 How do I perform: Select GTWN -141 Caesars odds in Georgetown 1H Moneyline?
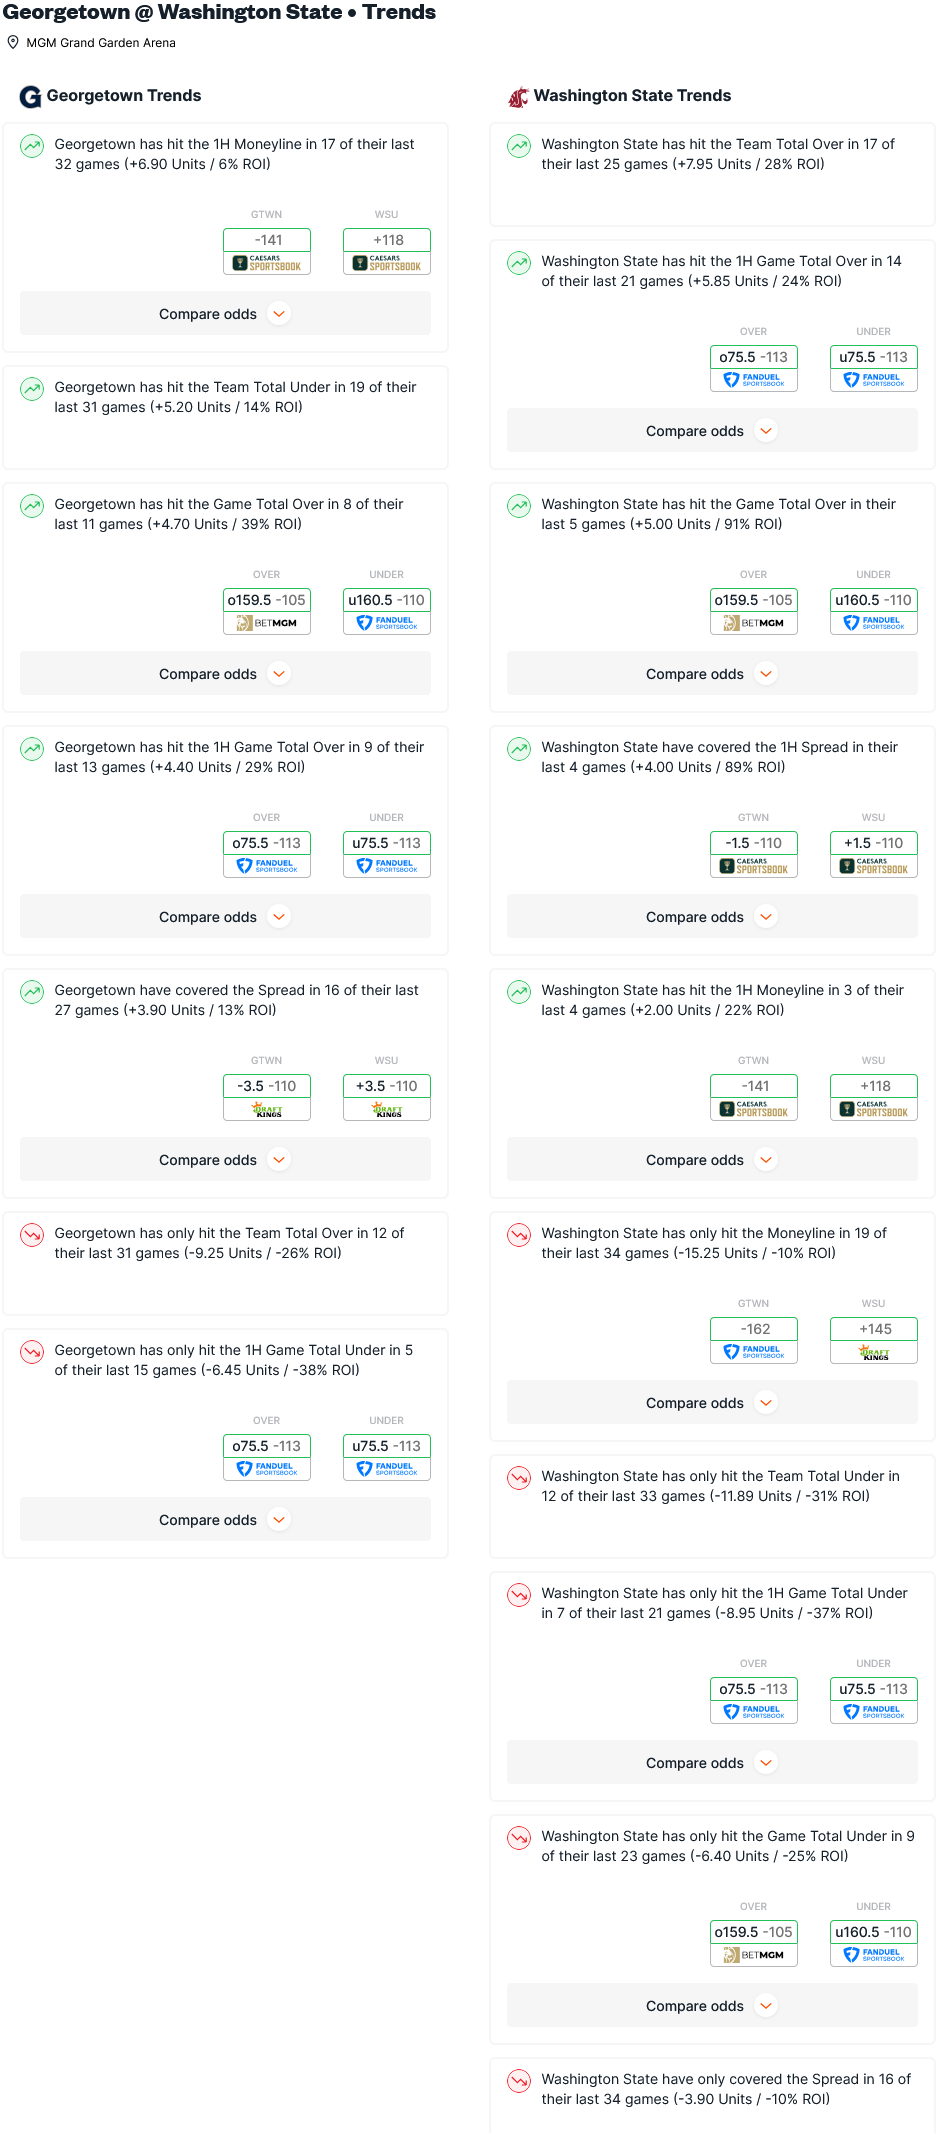267,251
